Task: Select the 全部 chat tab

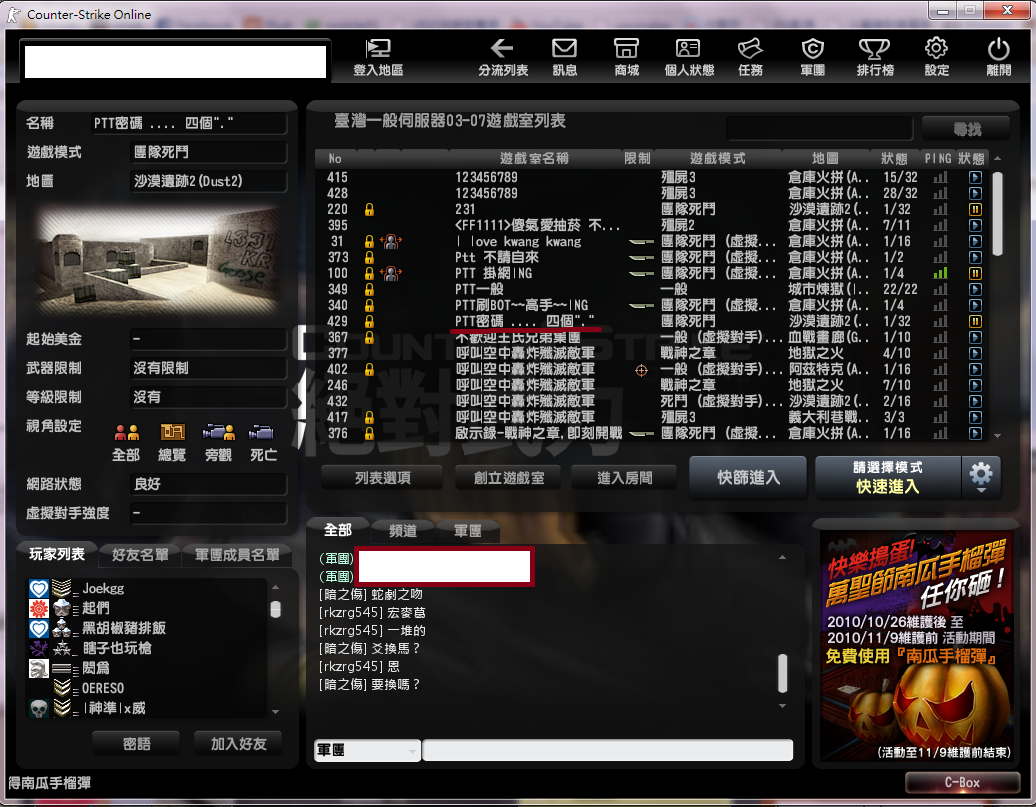Action: tap(338, 530)
